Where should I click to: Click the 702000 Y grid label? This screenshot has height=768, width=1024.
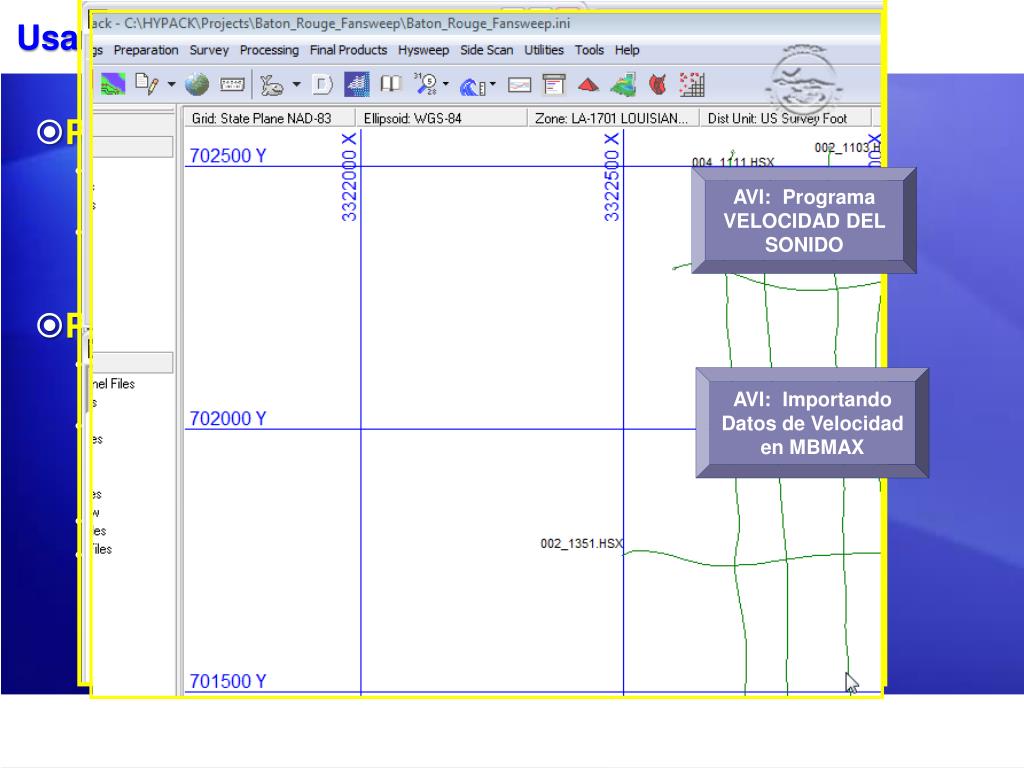pyautogui.click(x=228, y=419)
